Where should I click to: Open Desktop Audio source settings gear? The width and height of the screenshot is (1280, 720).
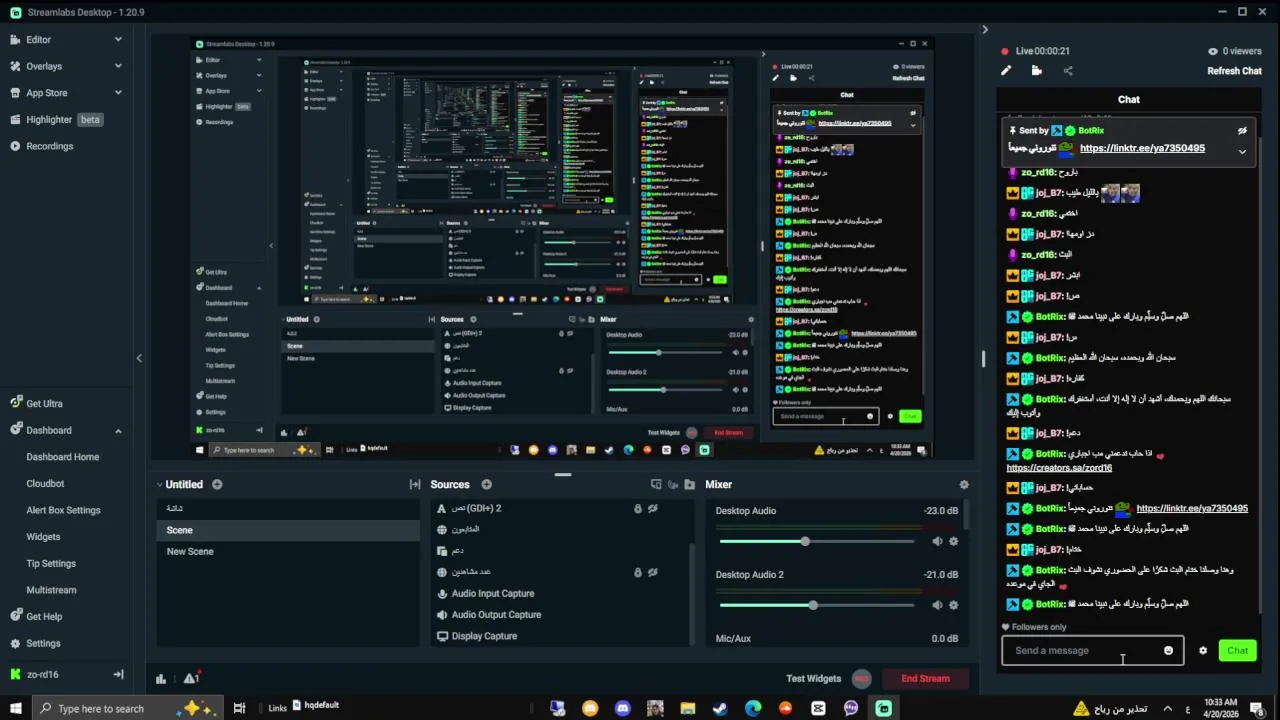pos(953,542)
